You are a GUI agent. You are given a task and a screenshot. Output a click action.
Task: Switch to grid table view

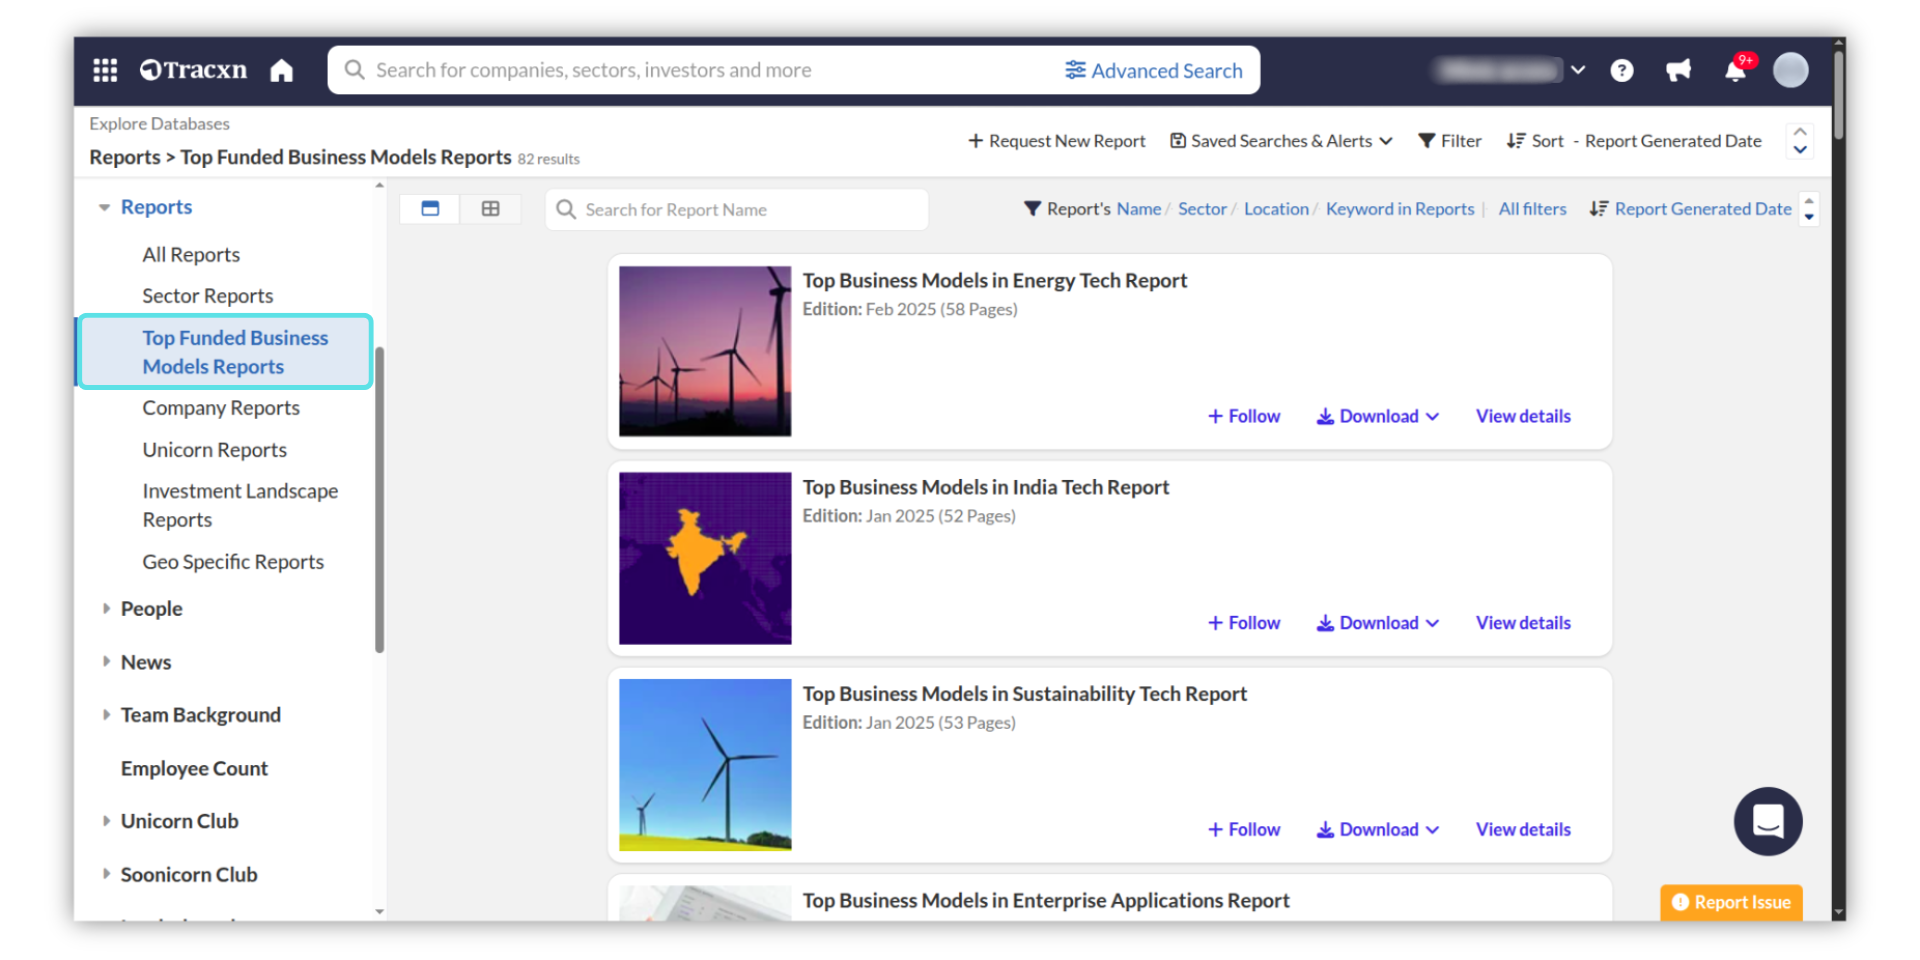[490, 209]
